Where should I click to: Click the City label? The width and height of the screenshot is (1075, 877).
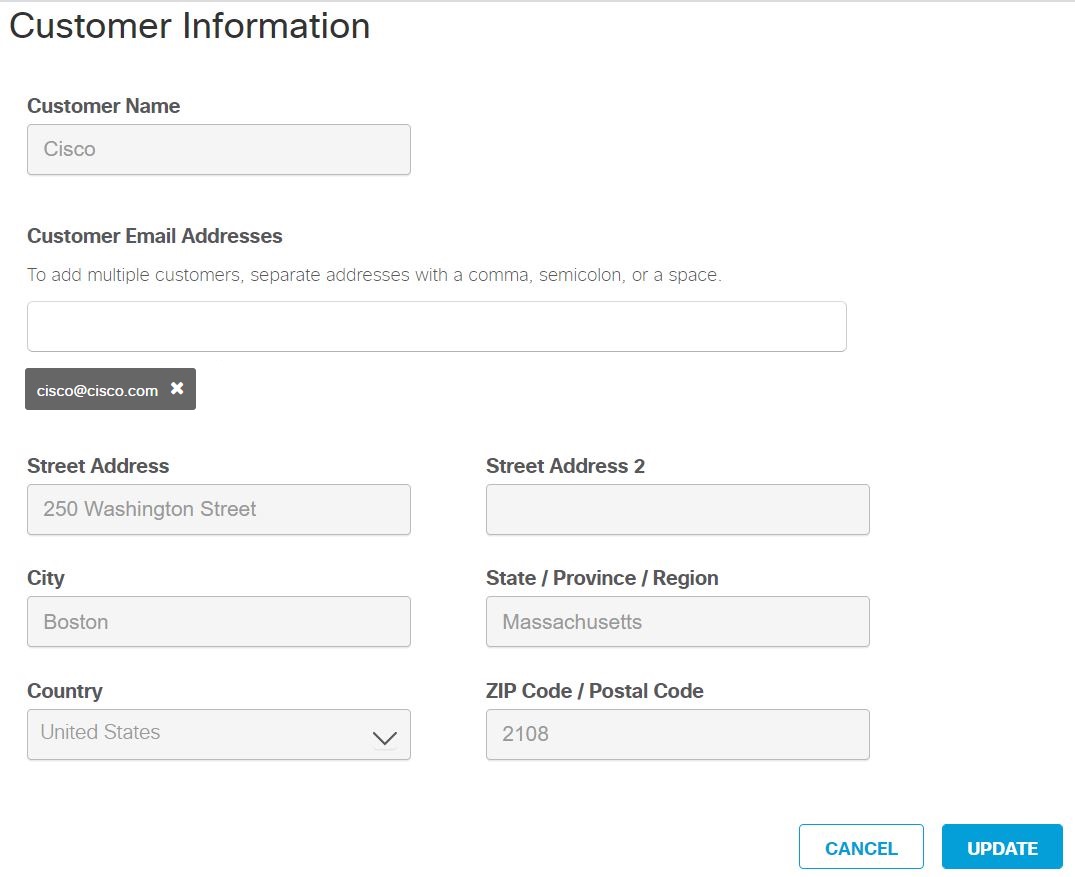46,578
